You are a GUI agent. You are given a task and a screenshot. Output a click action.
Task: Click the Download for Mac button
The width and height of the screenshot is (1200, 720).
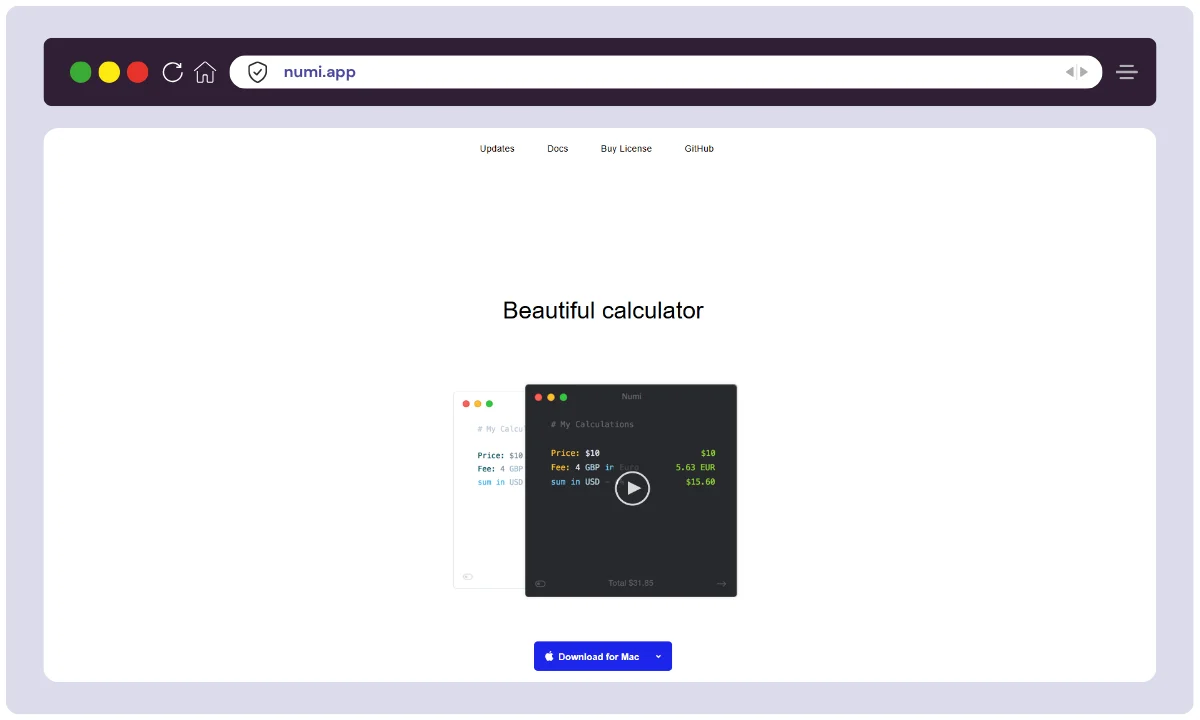pyautogui.click(x=603, y=656)
